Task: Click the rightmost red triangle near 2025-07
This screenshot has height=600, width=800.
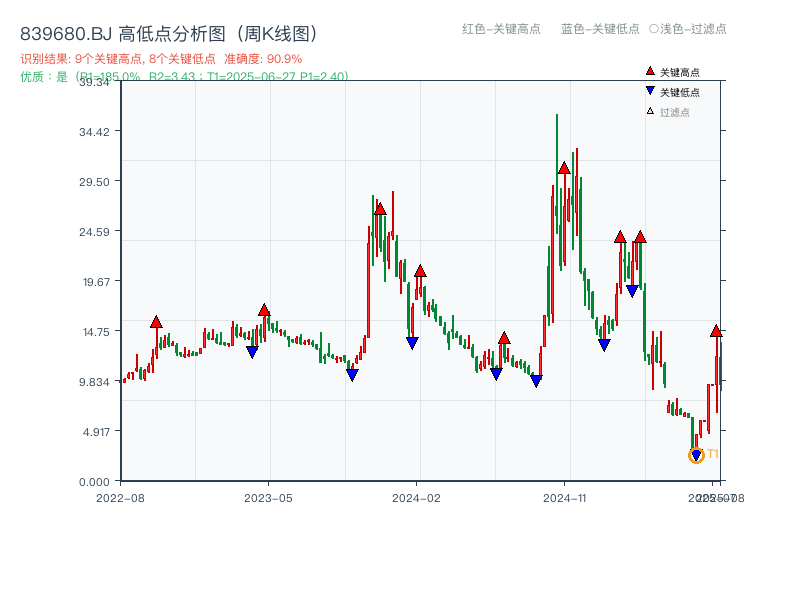Action: 717,330
